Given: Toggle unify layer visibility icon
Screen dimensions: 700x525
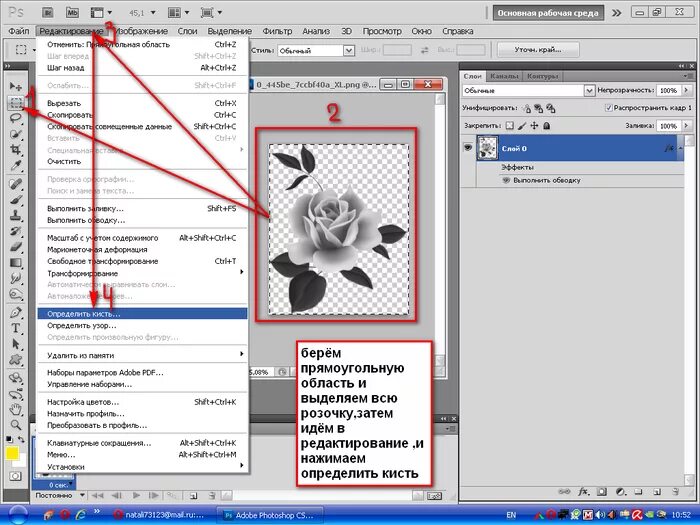Looking at the screenshot, I should pyautogui.click(x=538, y=108).
